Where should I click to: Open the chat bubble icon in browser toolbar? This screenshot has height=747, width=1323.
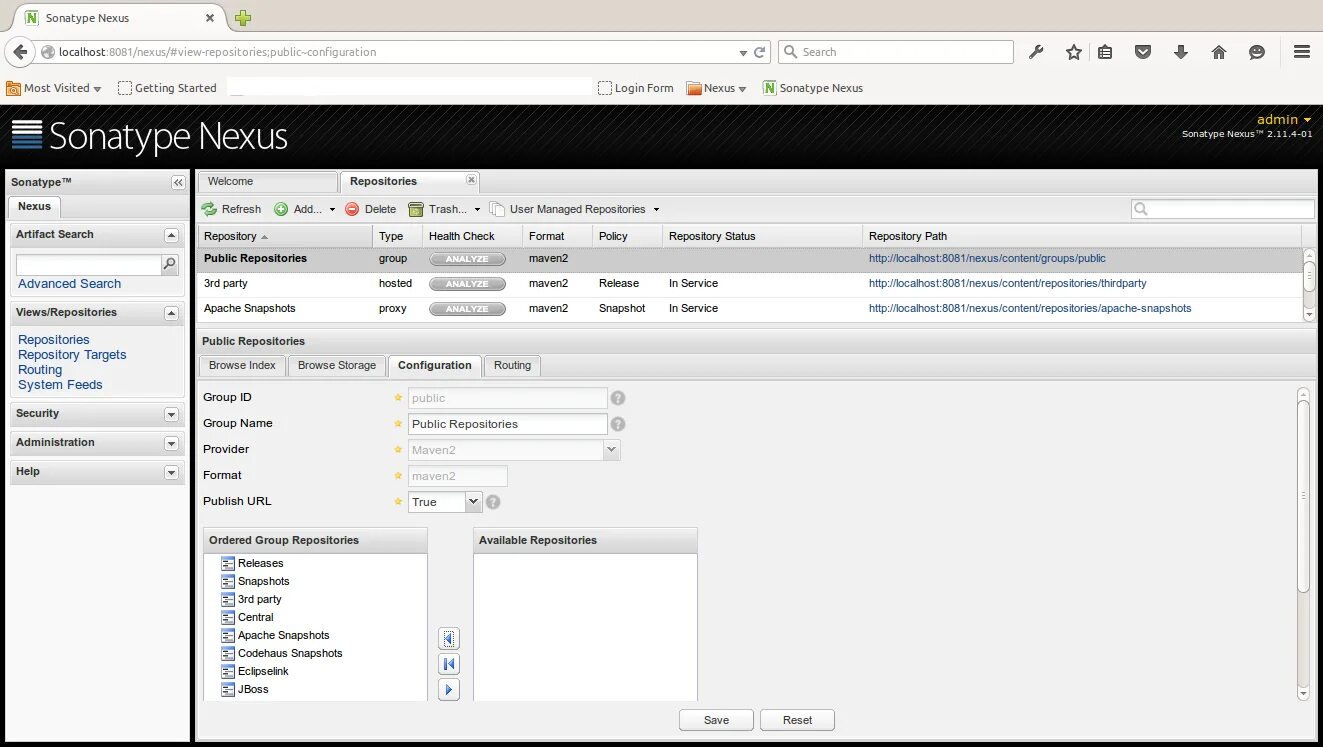coord(1257,52)
